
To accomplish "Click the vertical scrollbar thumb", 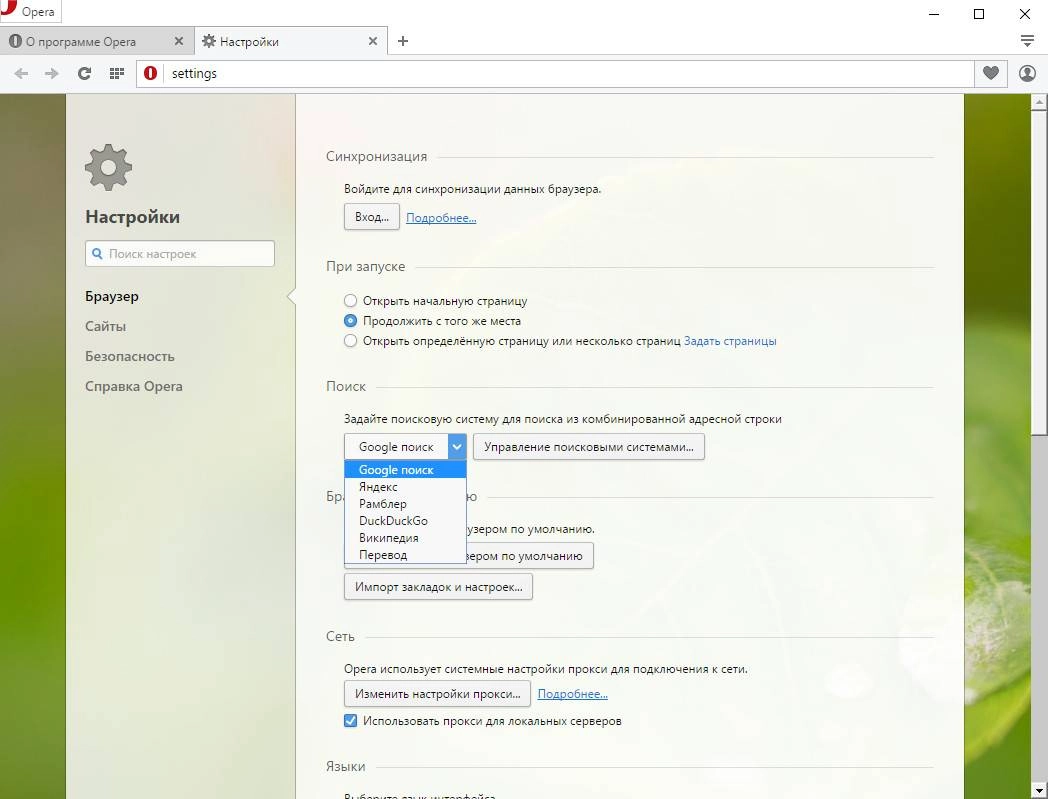I will (1039, 273).
